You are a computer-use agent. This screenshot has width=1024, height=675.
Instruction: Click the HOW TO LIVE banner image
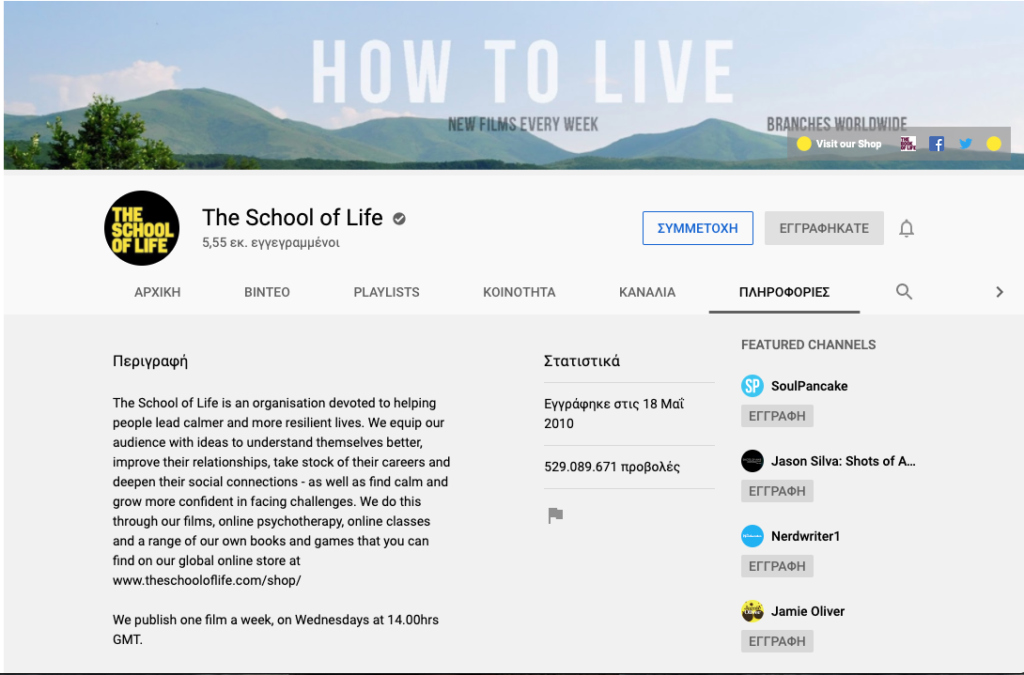[x=513, y=85]
